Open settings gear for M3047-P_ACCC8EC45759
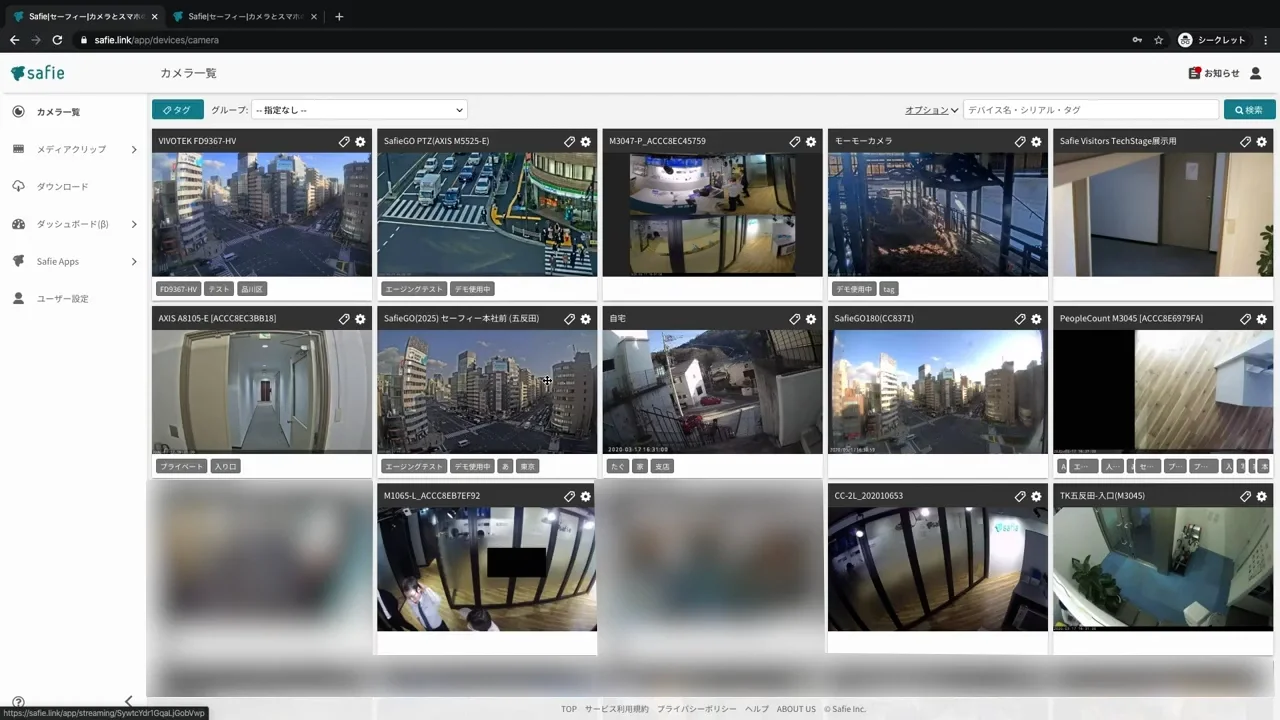 (811, 142)
